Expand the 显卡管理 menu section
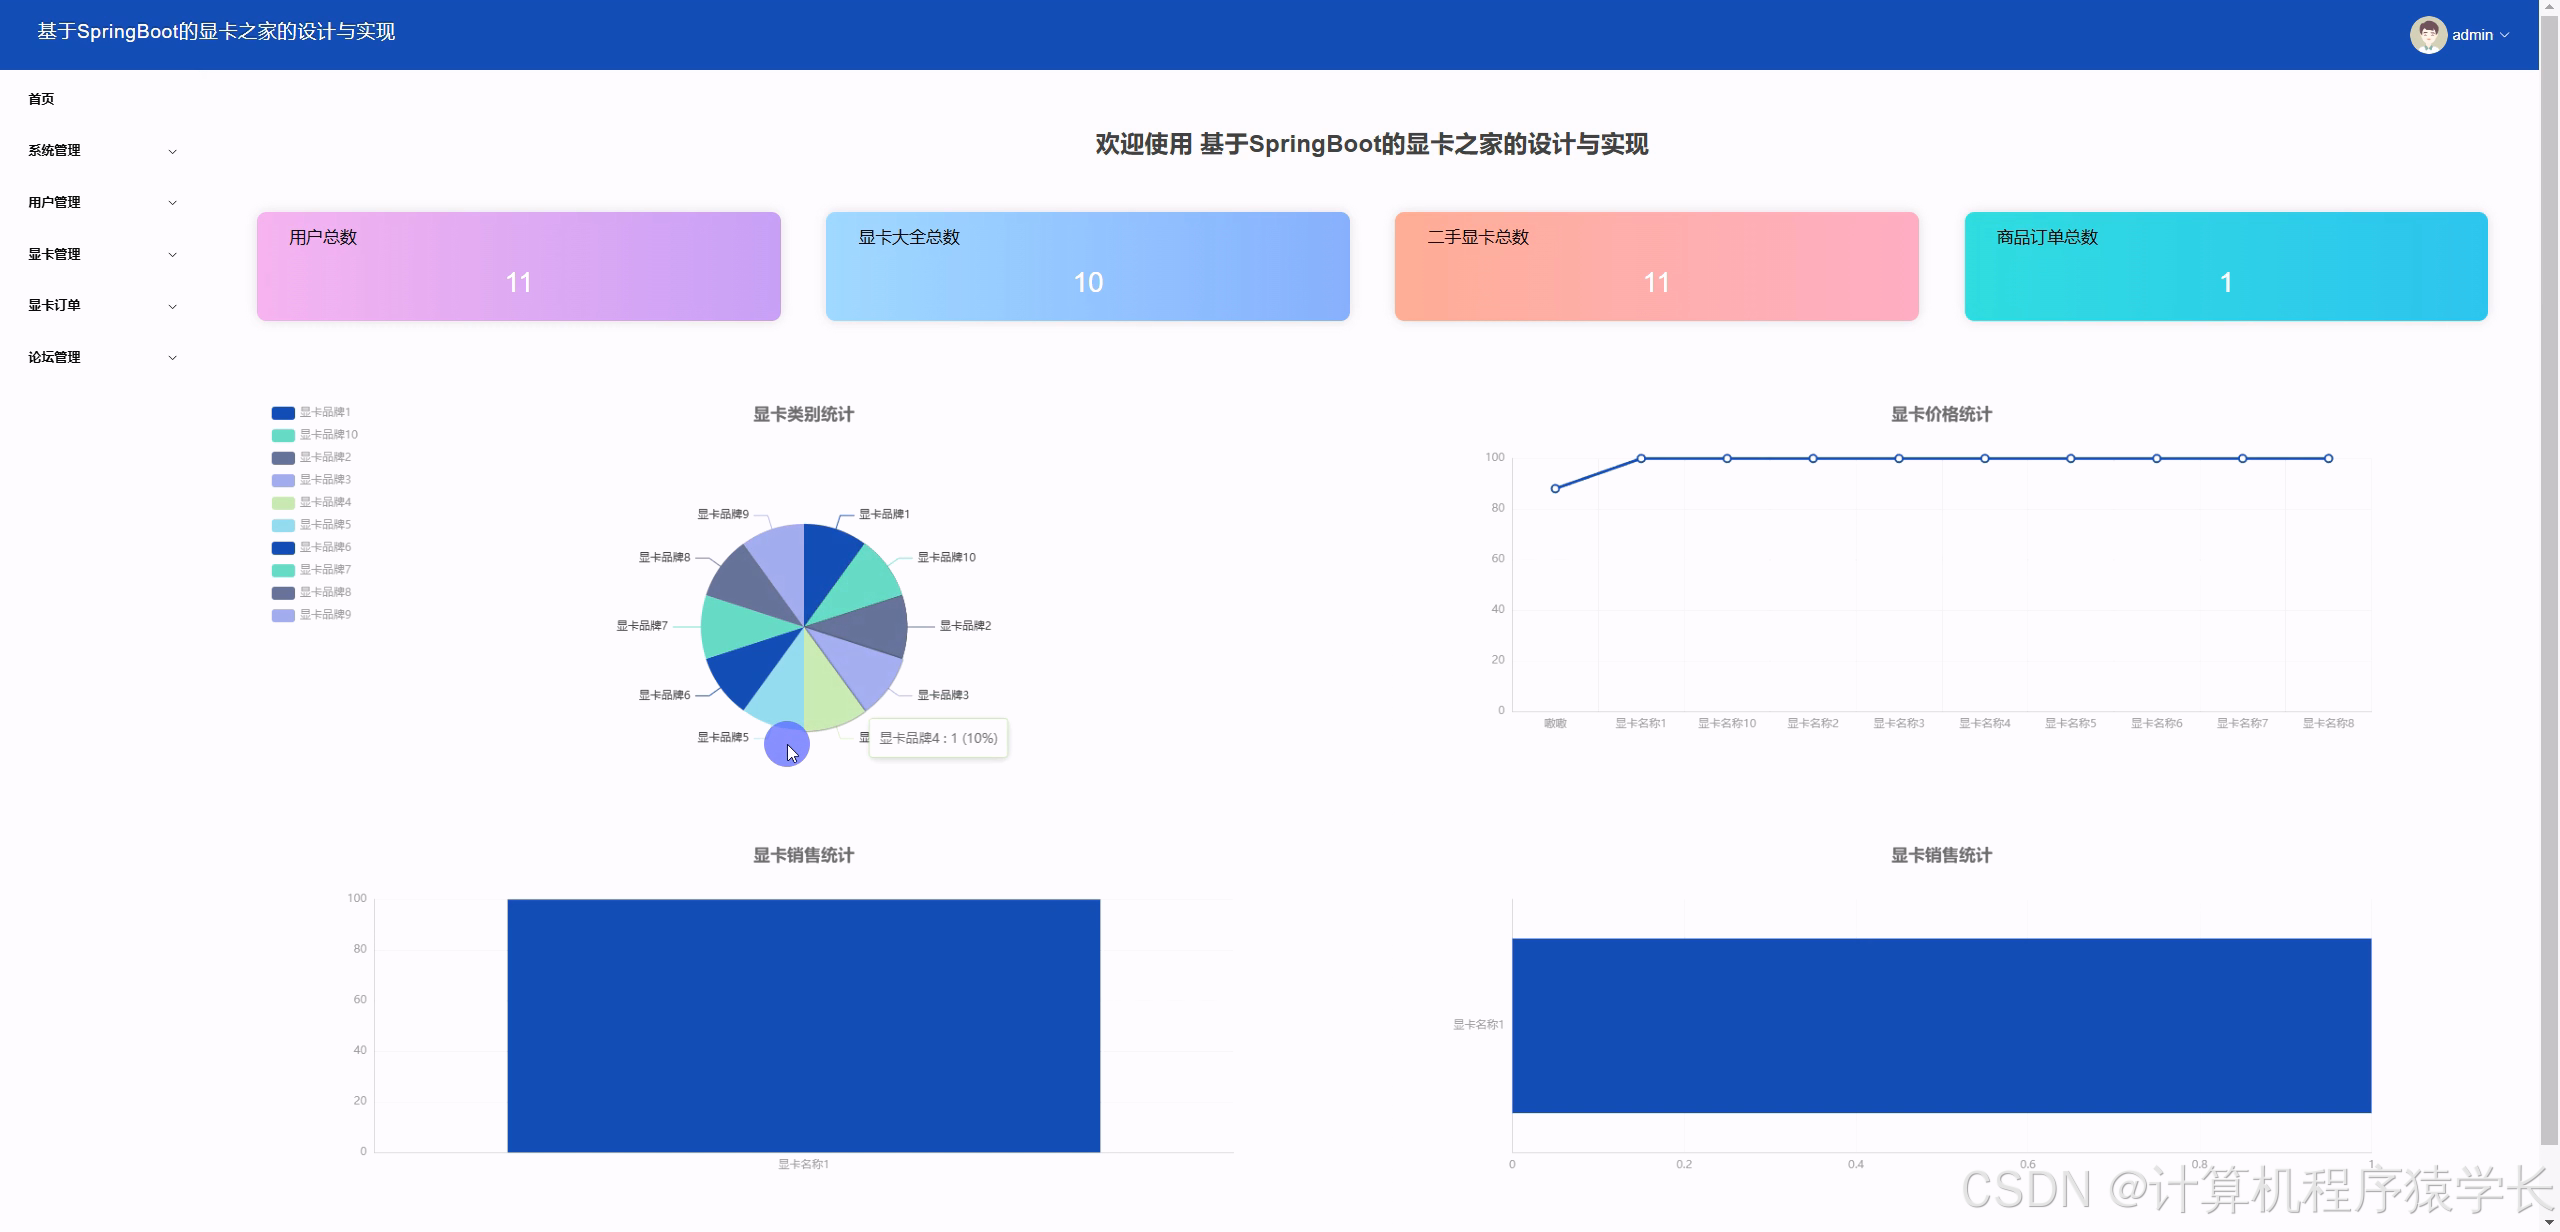The image size is (2560, 1232). click(x=100, y=254)
